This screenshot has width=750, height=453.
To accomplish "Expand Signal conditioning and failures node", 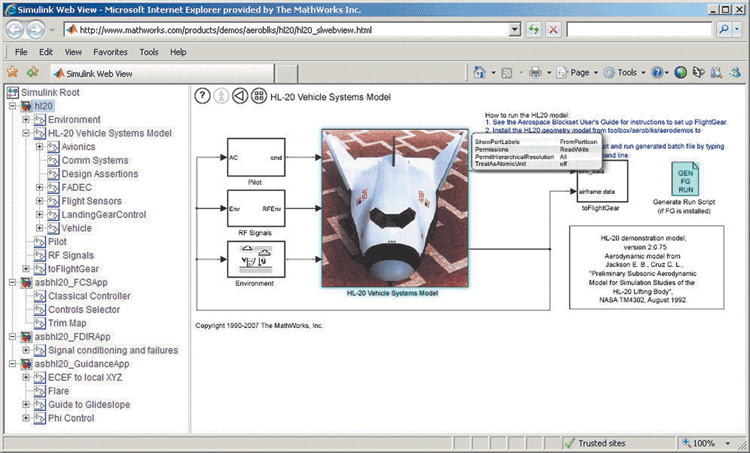I will pos(26,350).
